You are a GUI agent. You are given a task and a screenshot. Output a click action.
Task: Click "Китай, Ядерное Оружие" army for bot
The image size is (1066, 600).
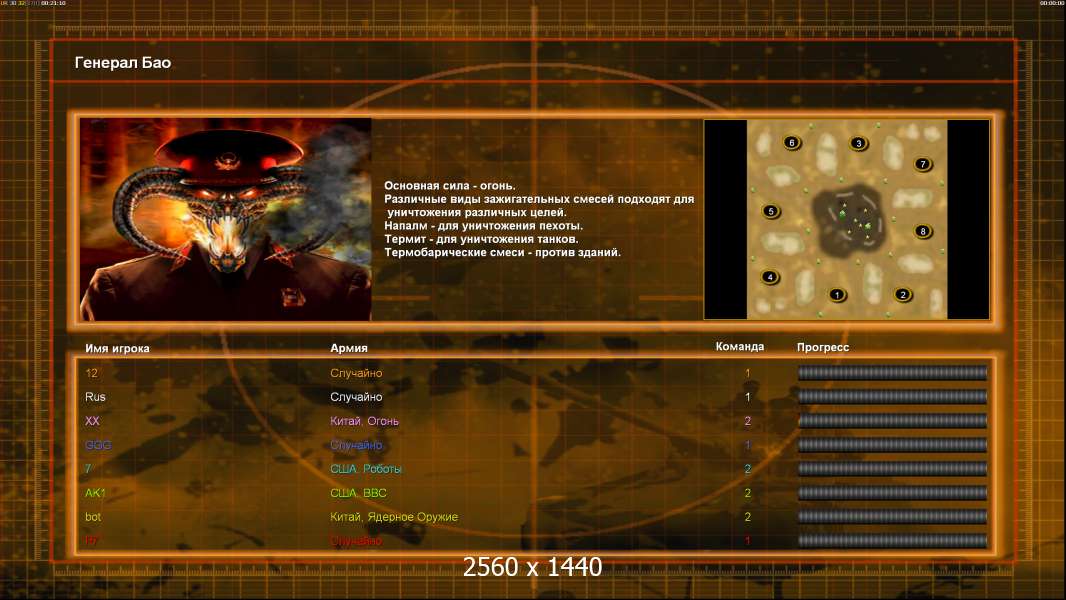coord(394,517)
